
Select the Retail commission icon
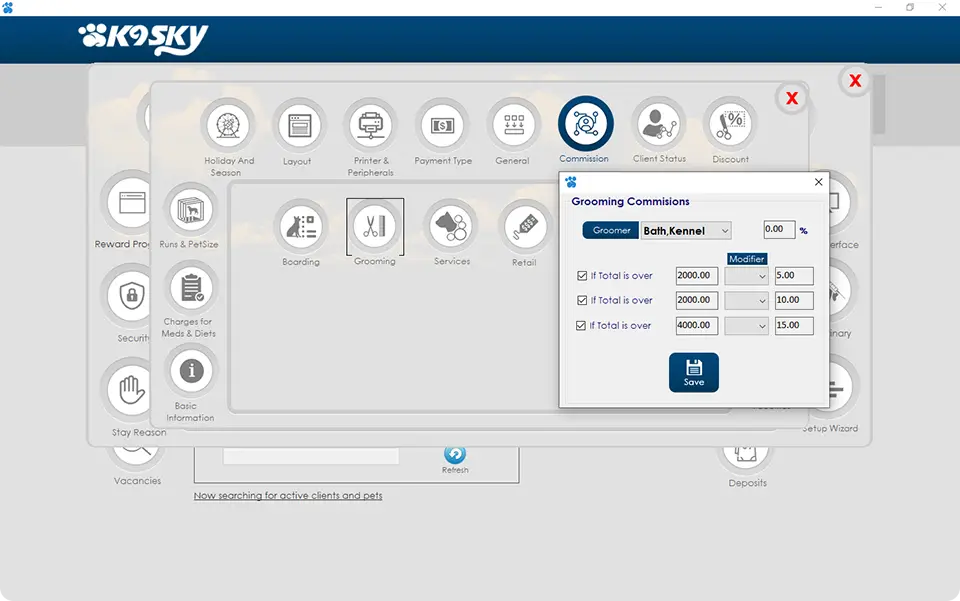(524, 228)
